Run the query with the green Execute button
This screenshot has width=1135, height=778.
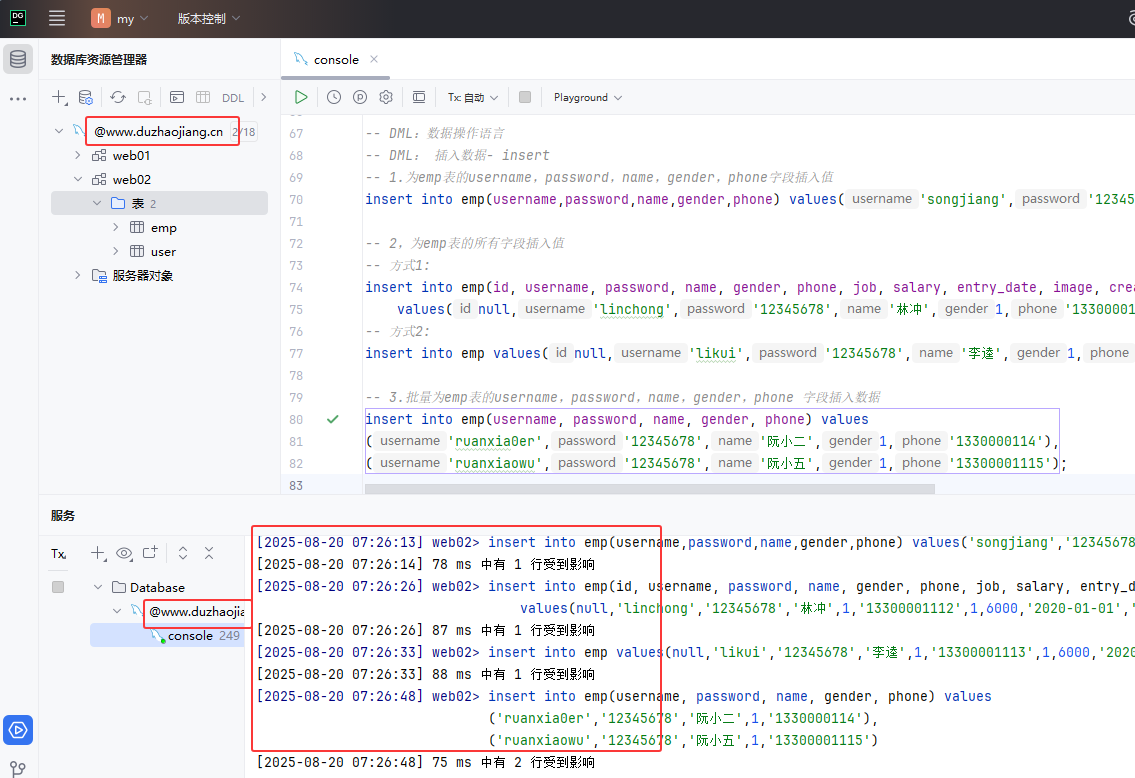[301, 97]
